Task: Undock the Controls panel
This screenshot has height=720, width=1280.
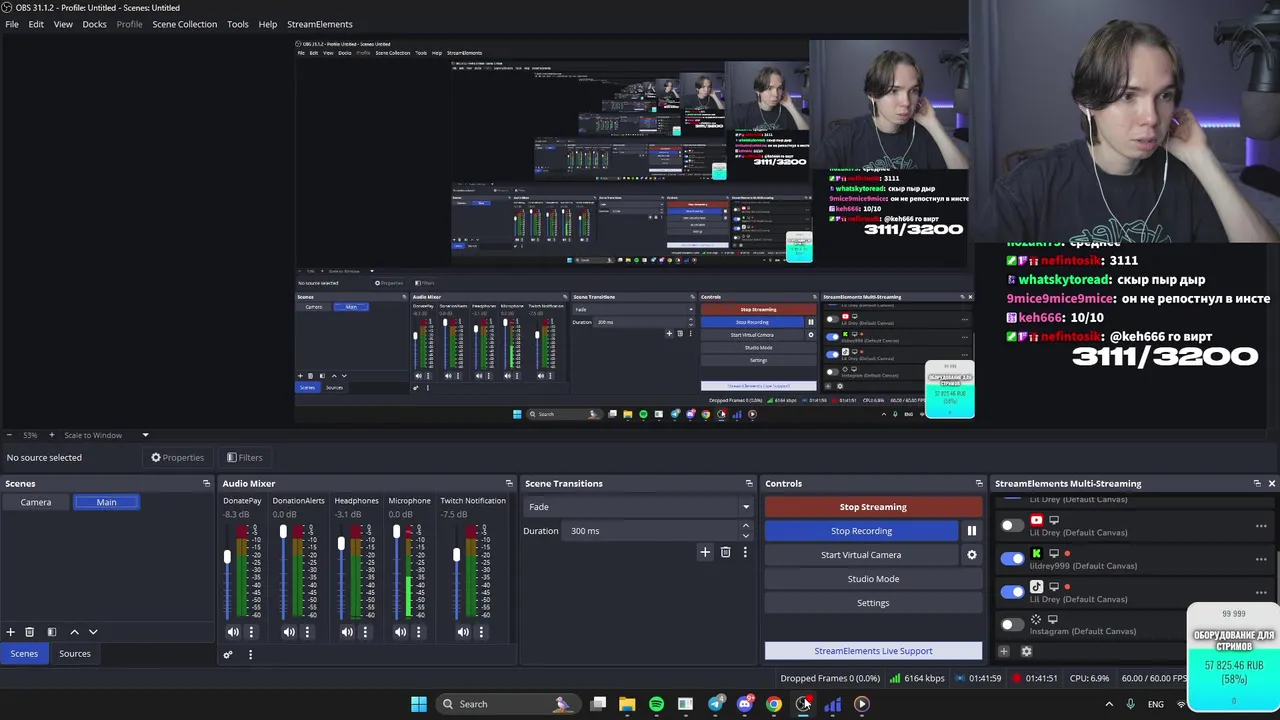Action: pos(979,484)
